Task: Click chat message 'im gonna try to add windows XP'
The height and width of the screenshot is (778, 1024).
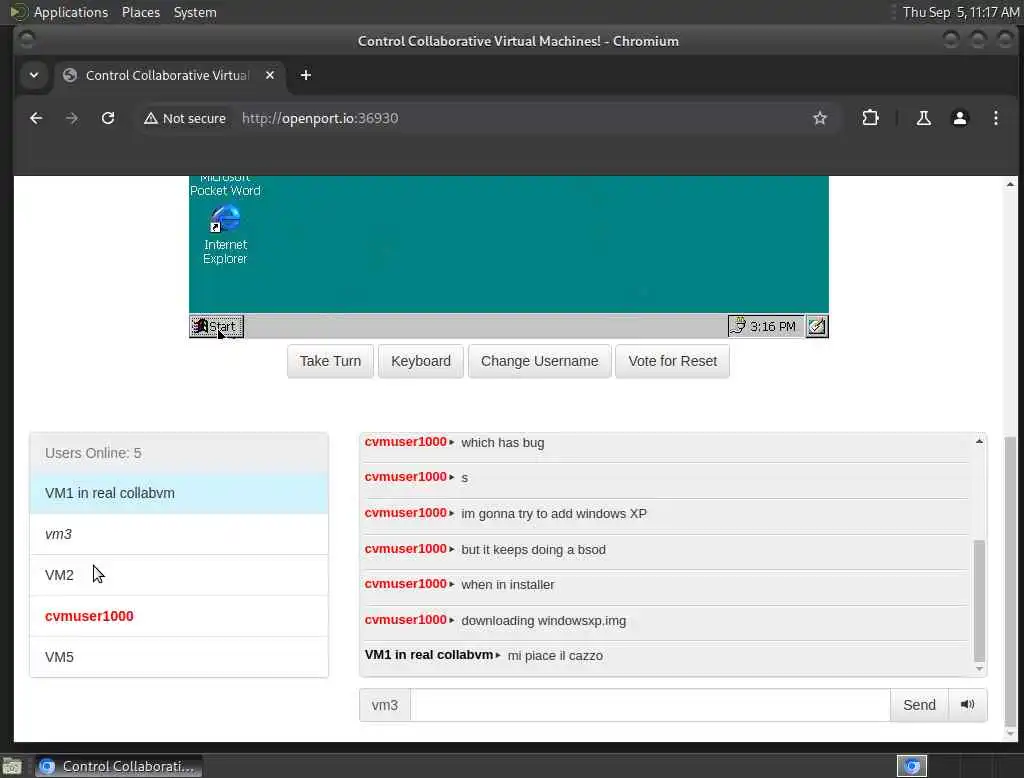Action: pos(554,513)
